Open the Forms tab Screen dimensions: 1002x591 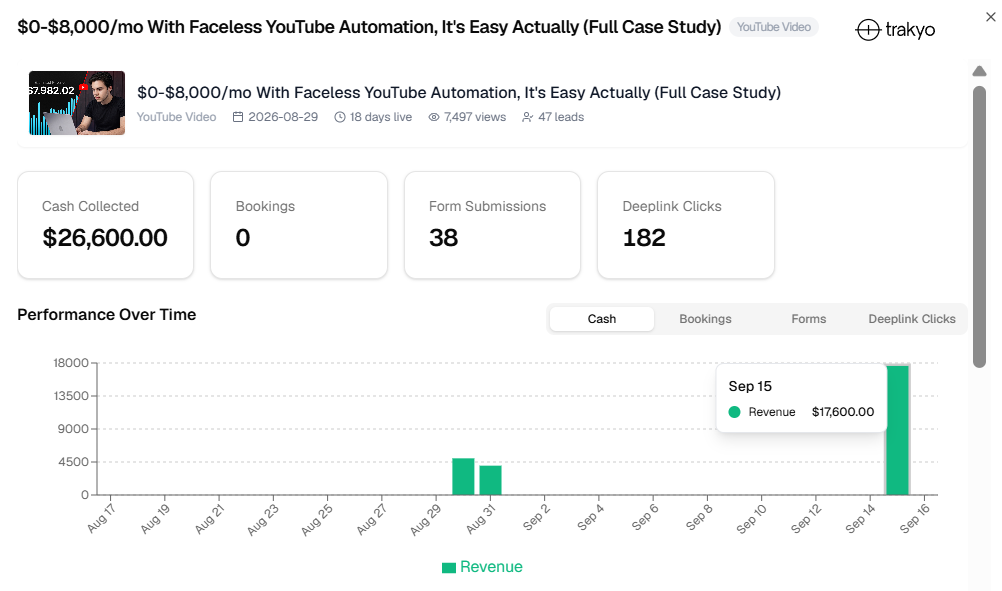pos(808,319)
